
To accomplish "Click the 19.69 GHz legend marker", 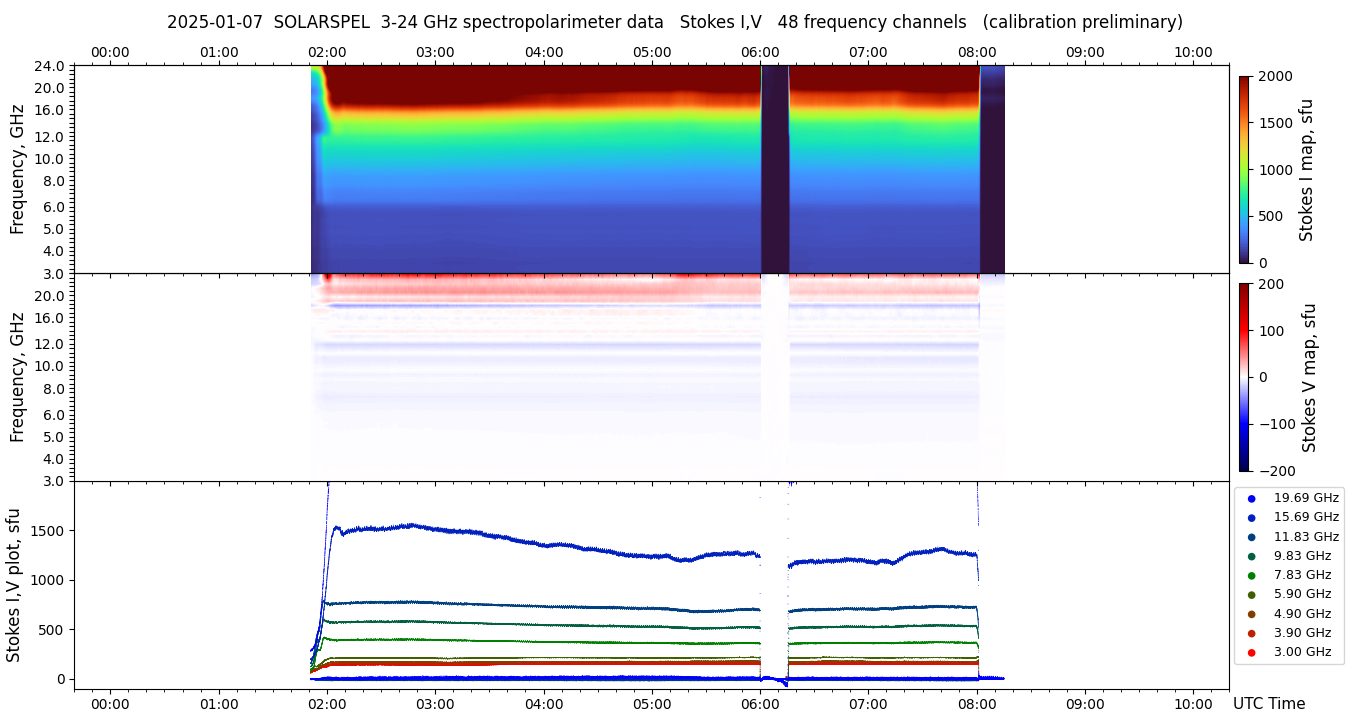I will pyautogui.click(x=1251, y=498).
